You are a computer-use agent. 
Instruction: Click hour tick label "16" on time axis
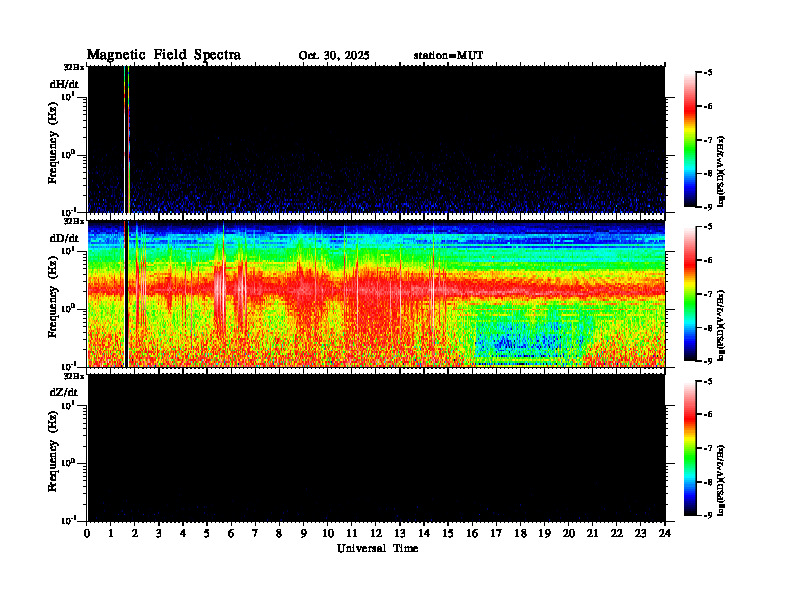coord(472,534)
